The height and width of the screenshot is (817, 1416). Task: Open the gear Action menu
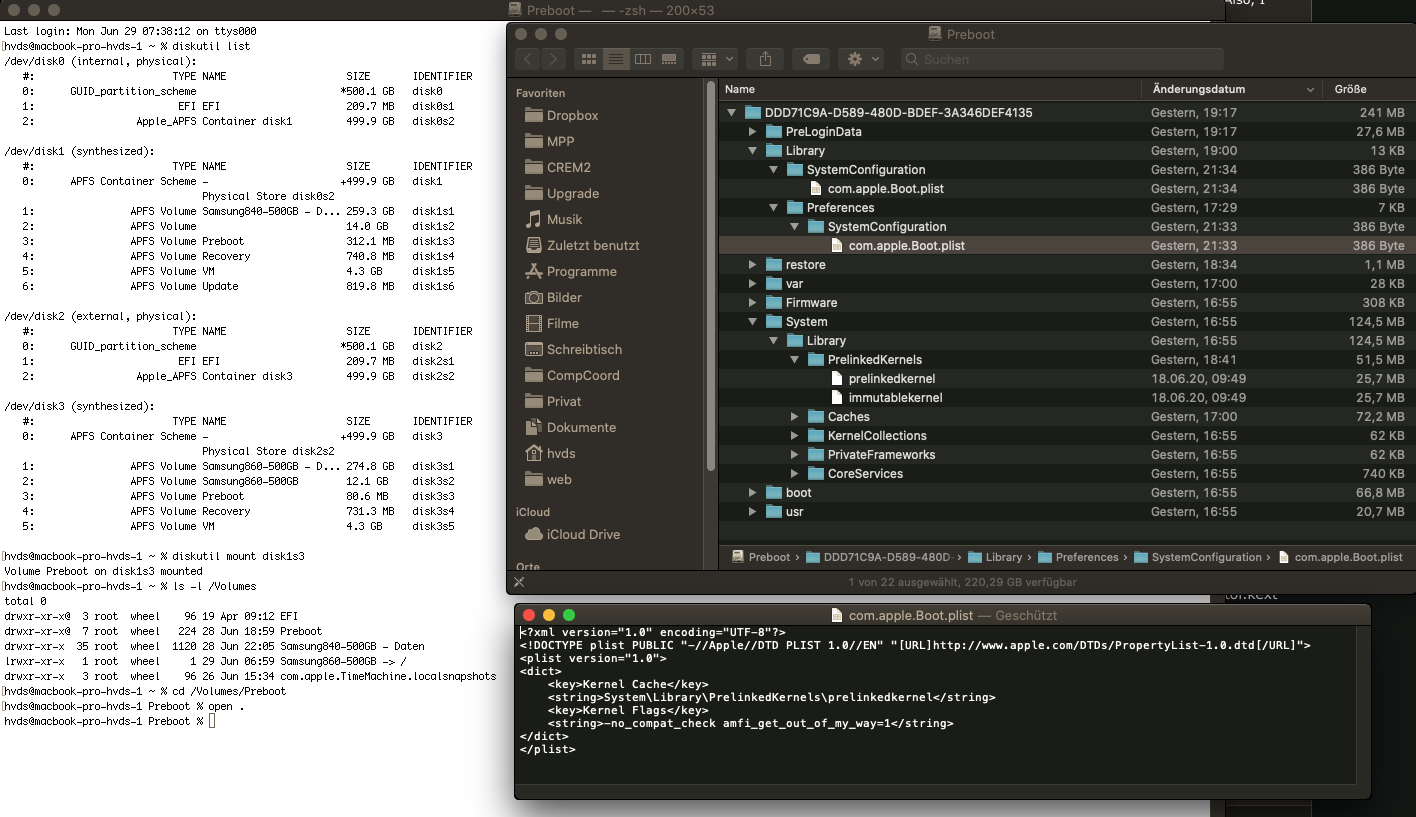tap(861, 59)
